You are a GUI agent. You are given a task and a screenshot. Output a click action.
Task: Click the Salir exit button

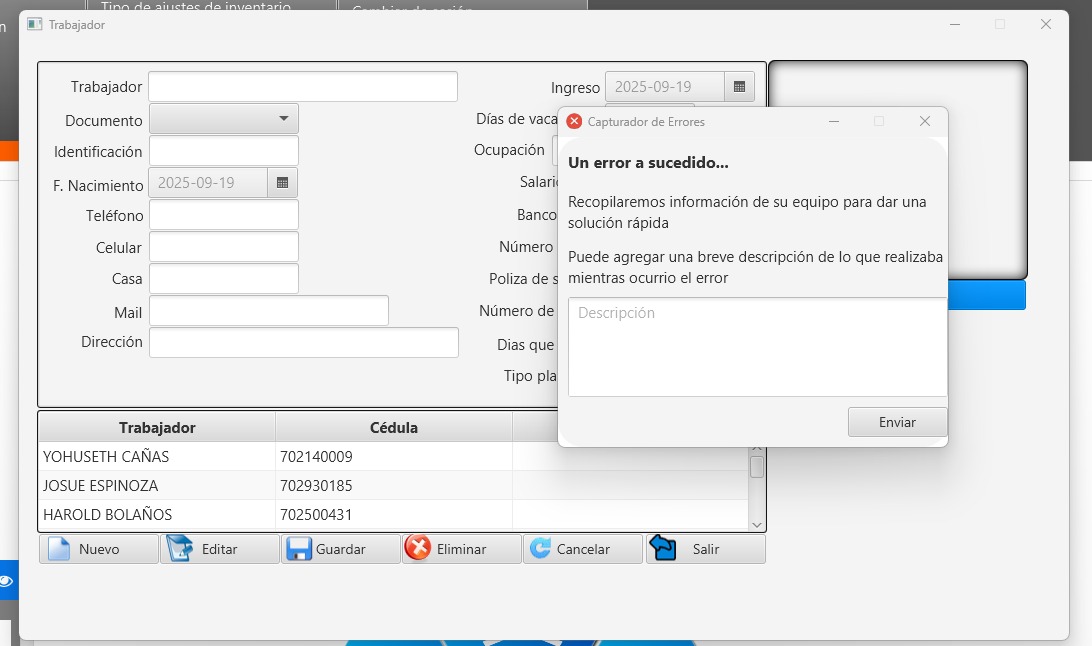(x=705, y=549)
